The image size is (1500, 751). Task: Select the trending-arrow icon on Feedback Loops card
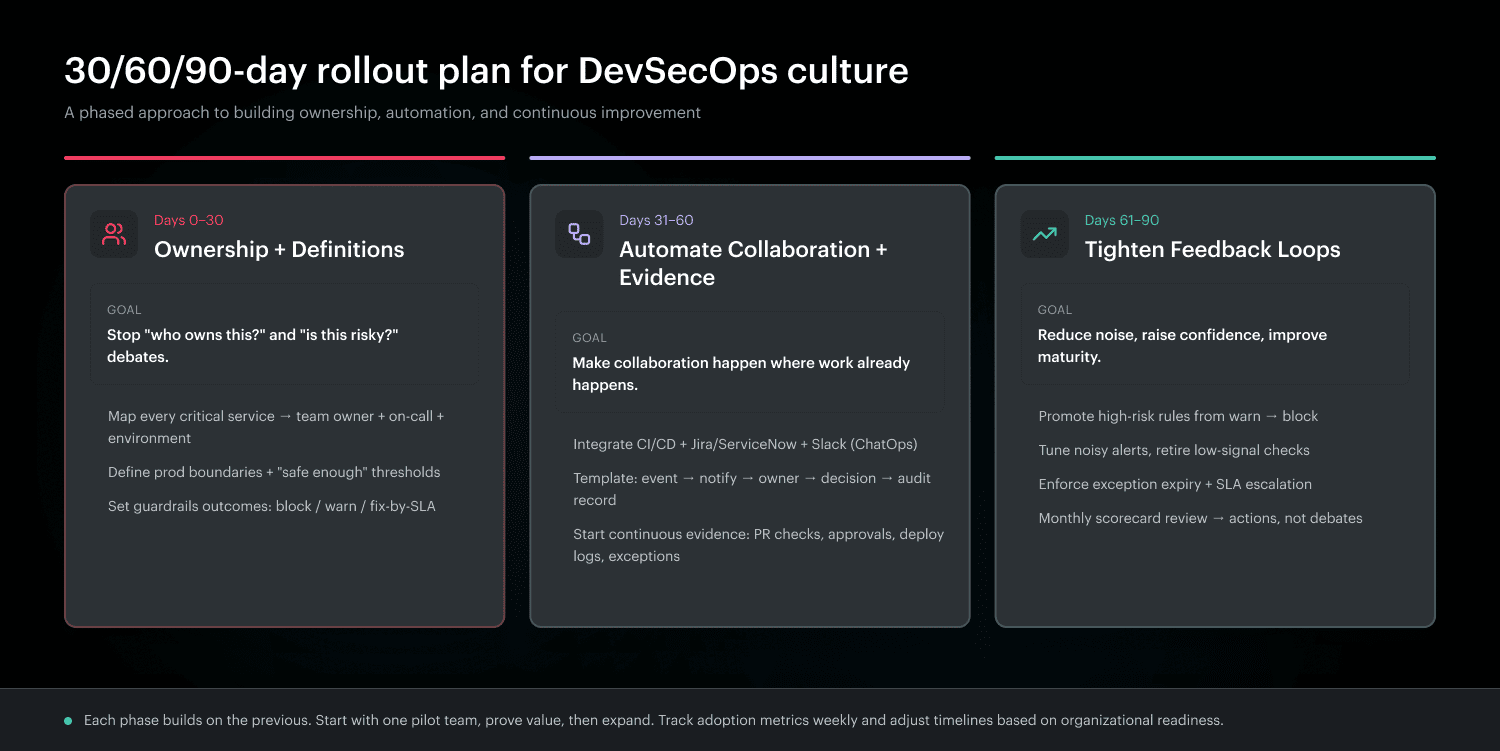1043,232
